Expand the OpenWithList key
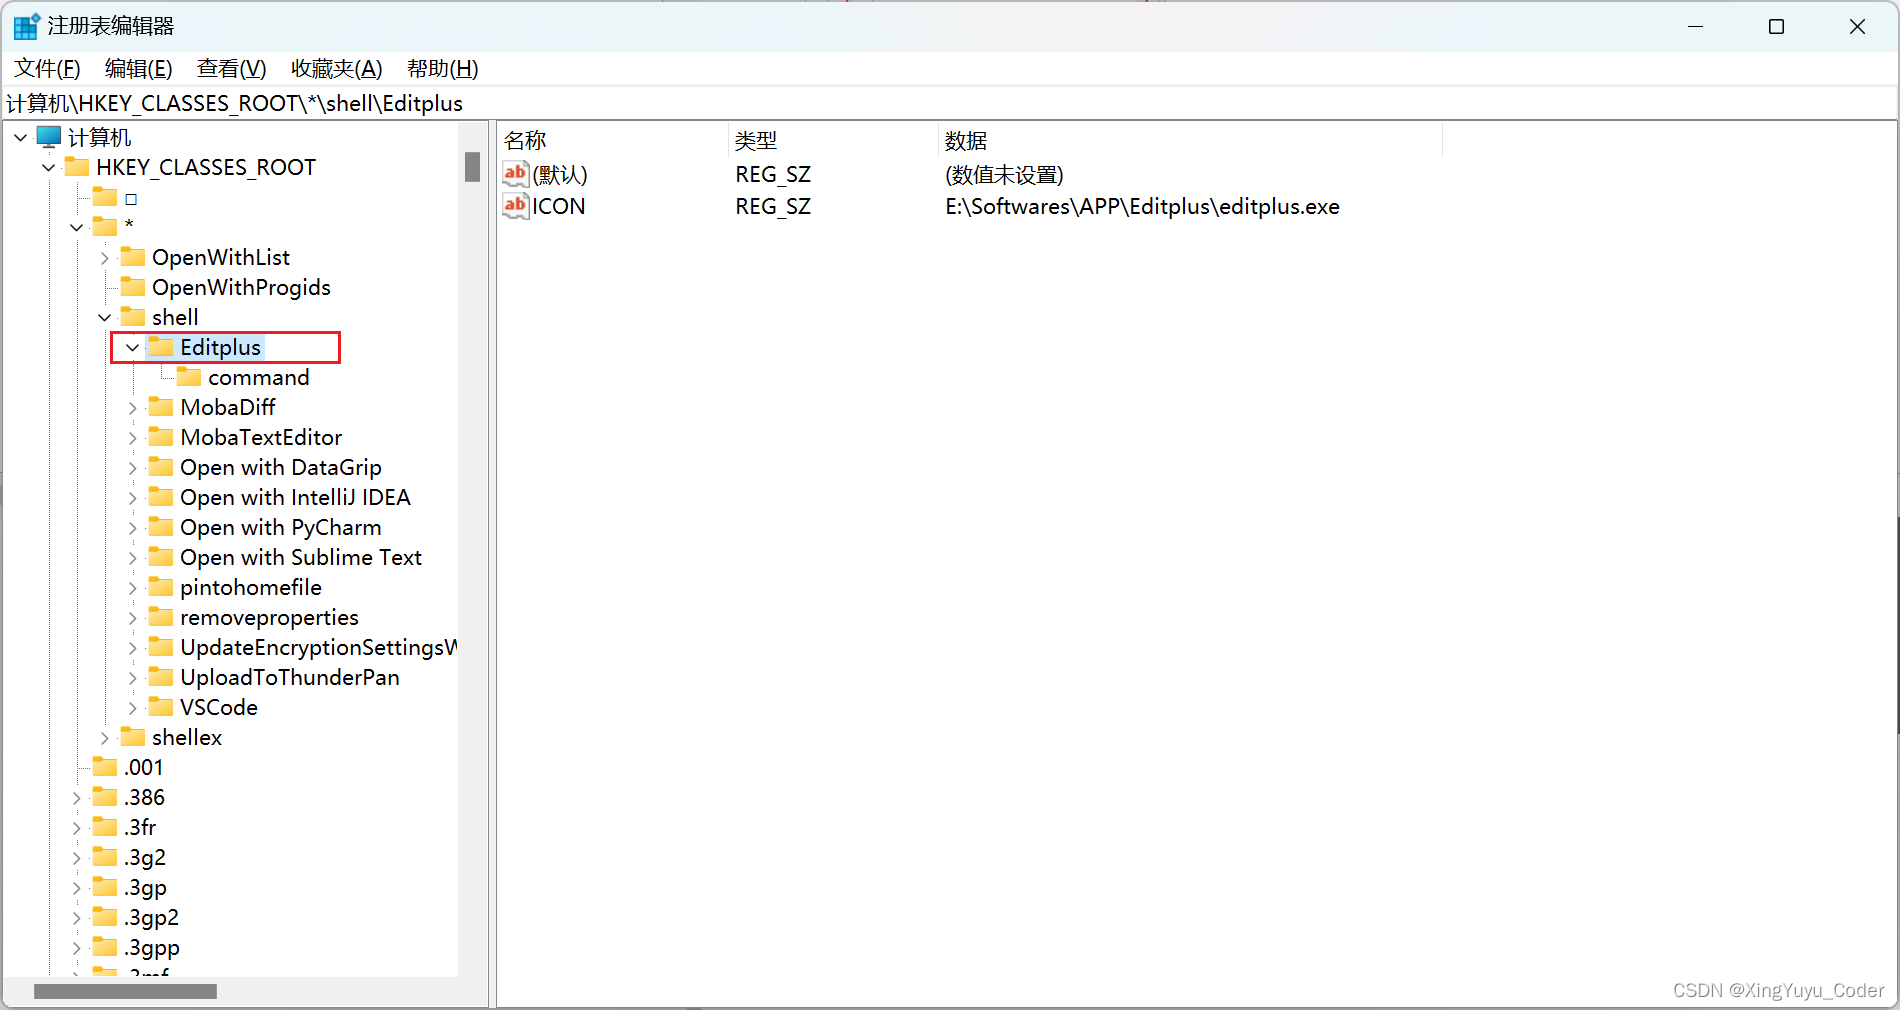This screenshot has width=1900, height=1010. [x=105, y=258]
